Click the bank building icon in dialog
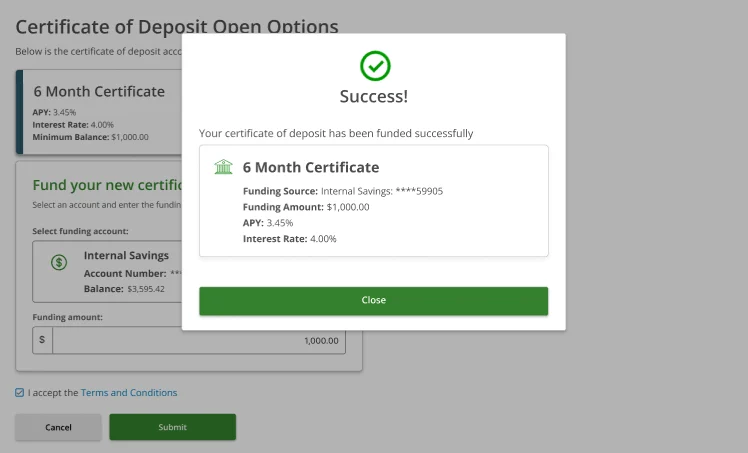Viewport: 748px width, 453px height. pyautogui.click(x=223, y=167)
